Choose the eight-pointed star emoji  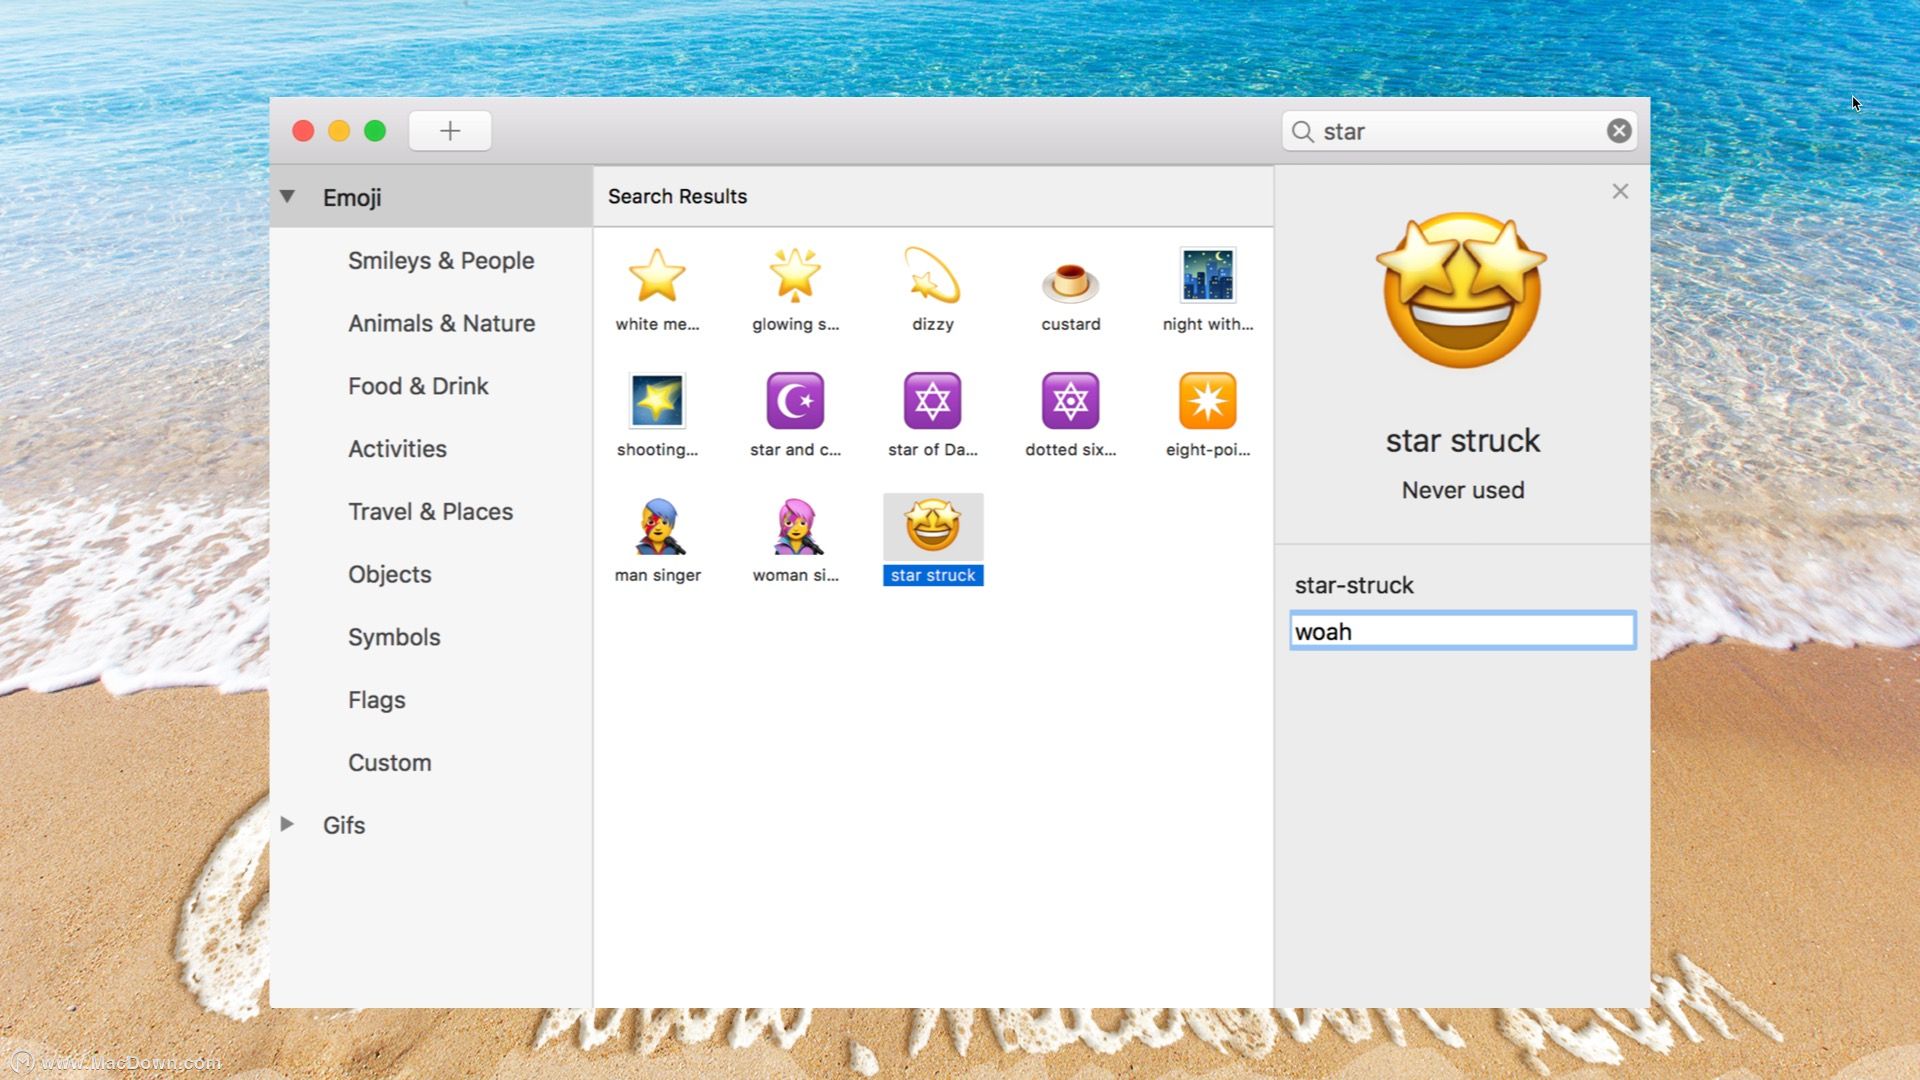1207,401
